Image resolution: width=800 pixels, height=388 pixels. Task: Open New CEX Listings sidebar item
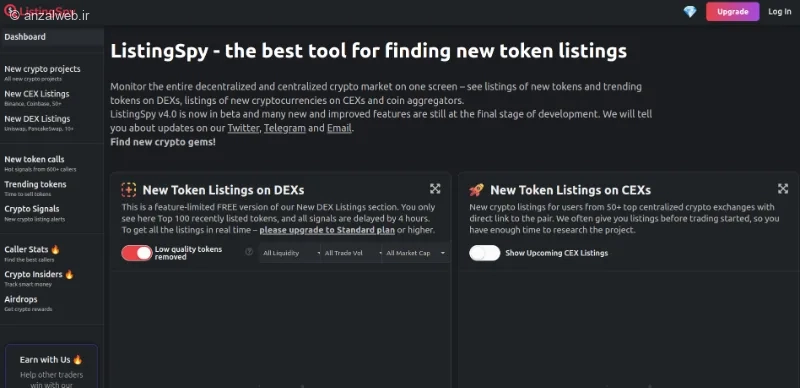click(37, 98)
